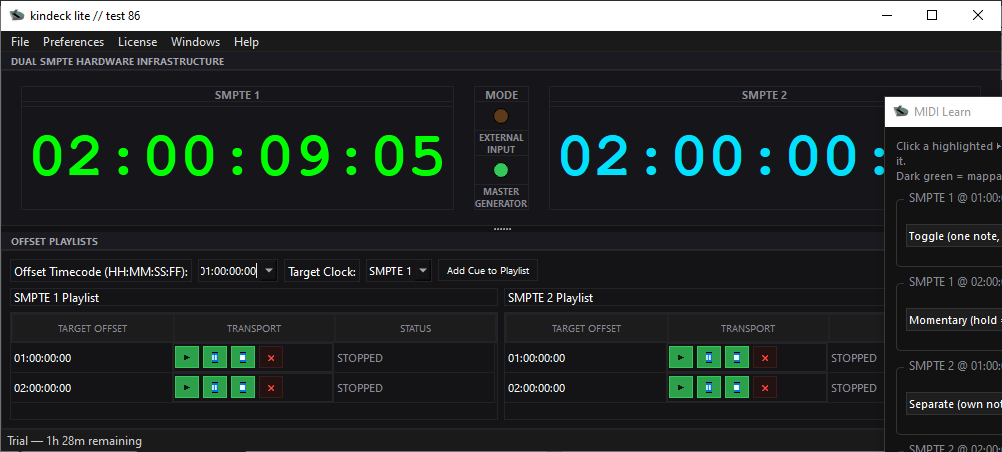Open the Separate (own note) mode dropdown
1002x452 pixels.
pyautogui.click(x=954, y=404)
